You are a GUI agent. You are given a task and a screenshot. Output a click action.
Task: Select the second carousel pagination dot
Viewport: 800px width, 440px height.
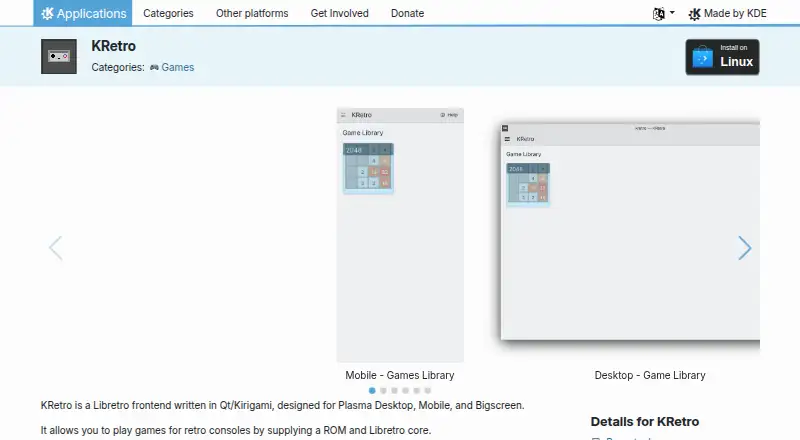(383, 390)
